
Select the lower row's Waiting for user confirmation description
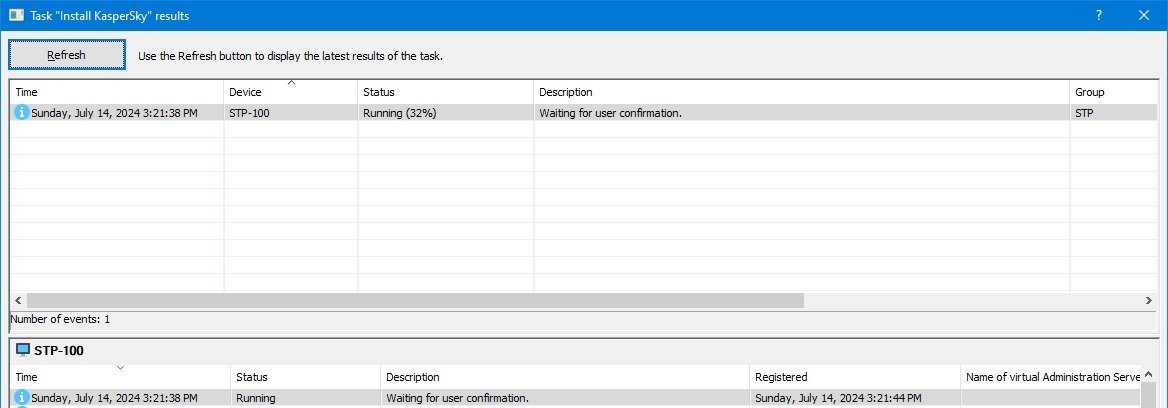tap(457, 398)
